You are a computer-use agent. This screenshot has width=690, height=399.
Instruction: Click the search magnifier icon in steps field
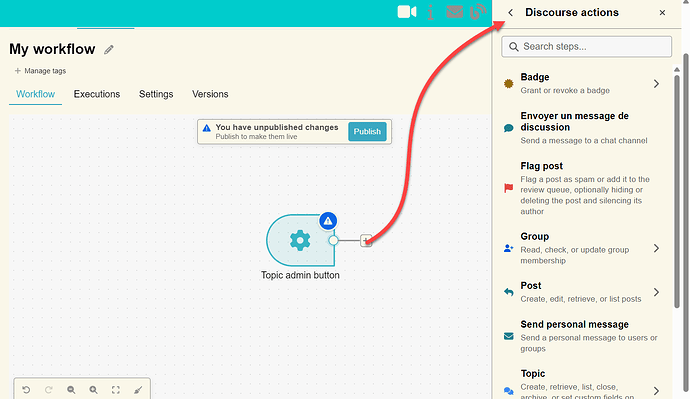click(514, 47)
